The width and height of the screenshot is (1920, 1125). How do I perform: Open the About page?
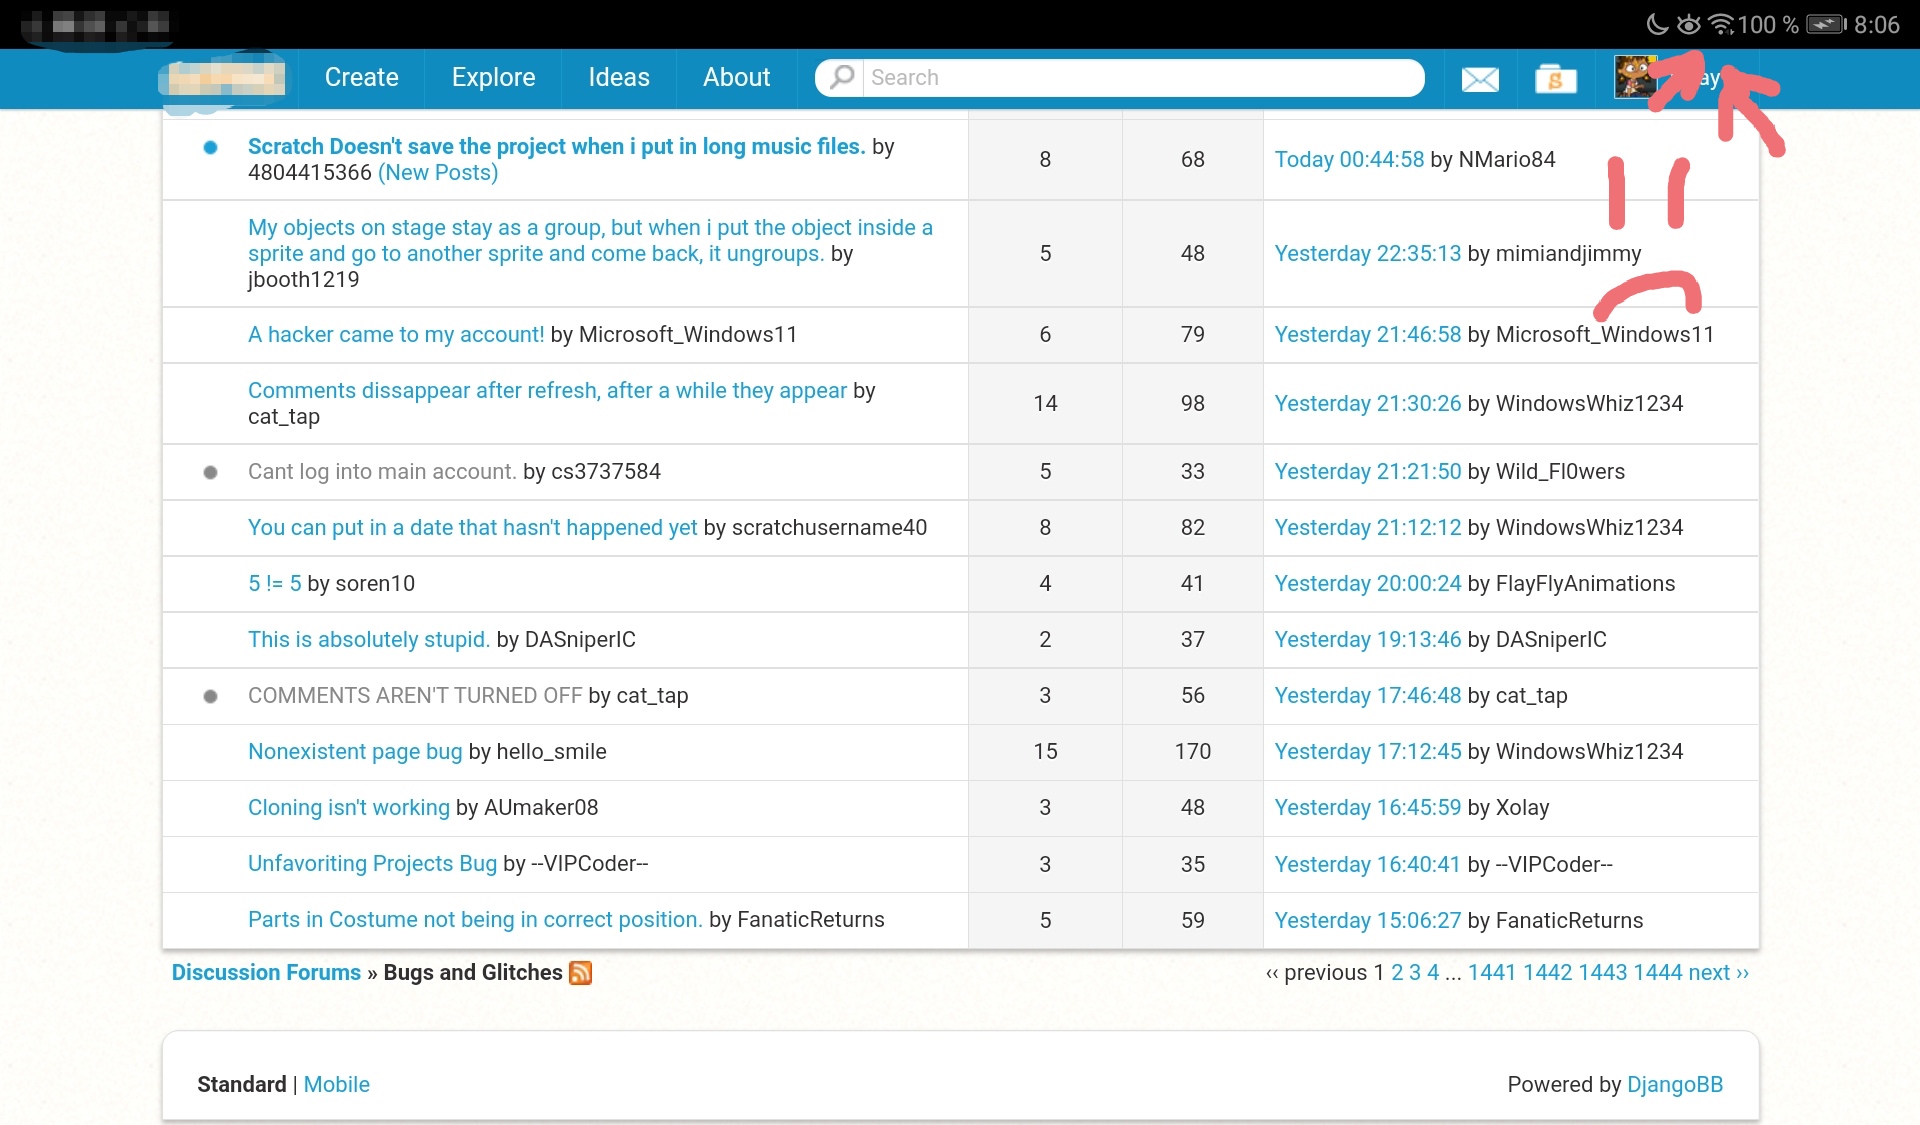[735, 77]
